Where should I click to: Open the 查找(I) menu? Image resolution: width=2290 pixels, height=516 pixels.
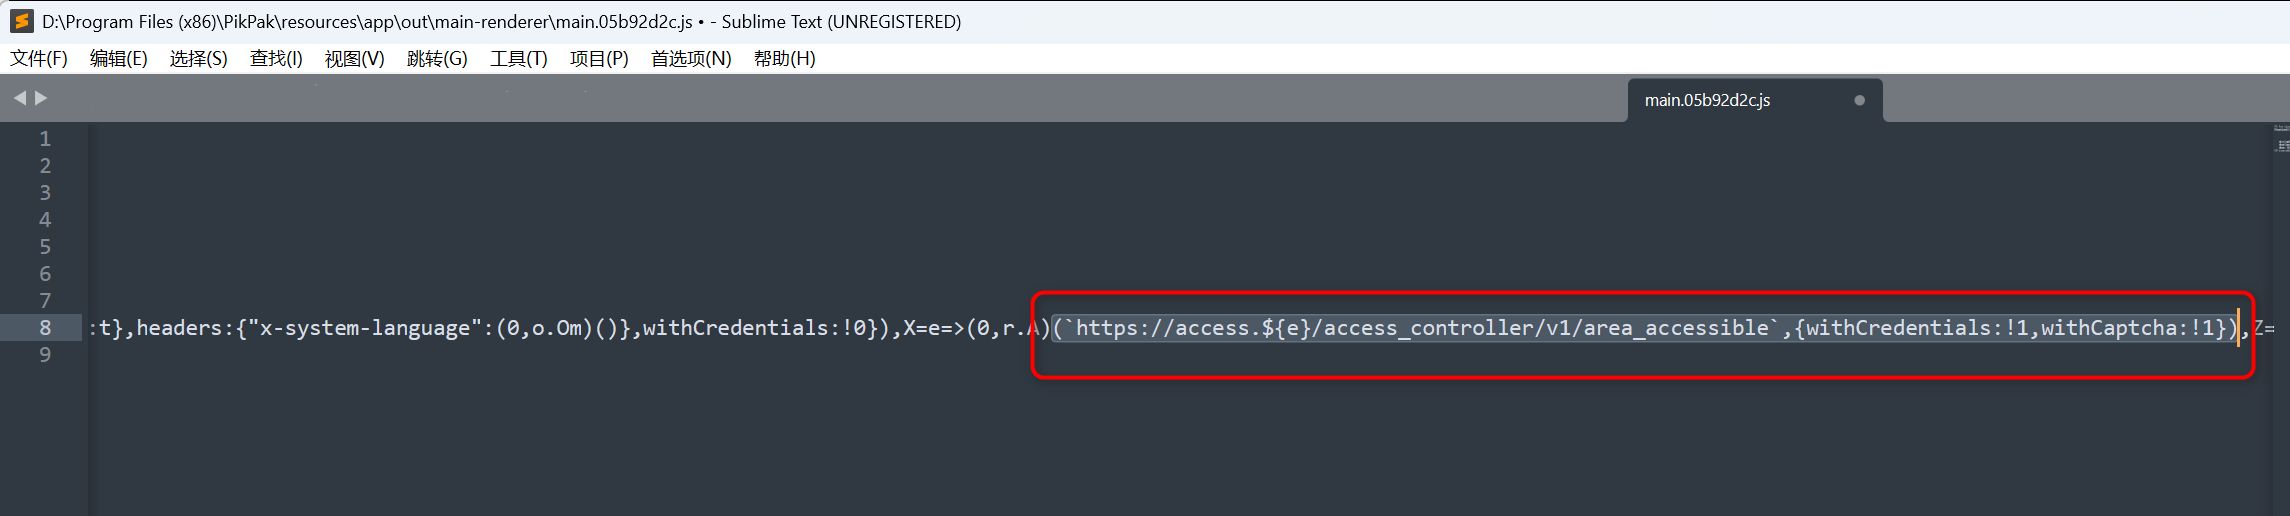[276, 58]
